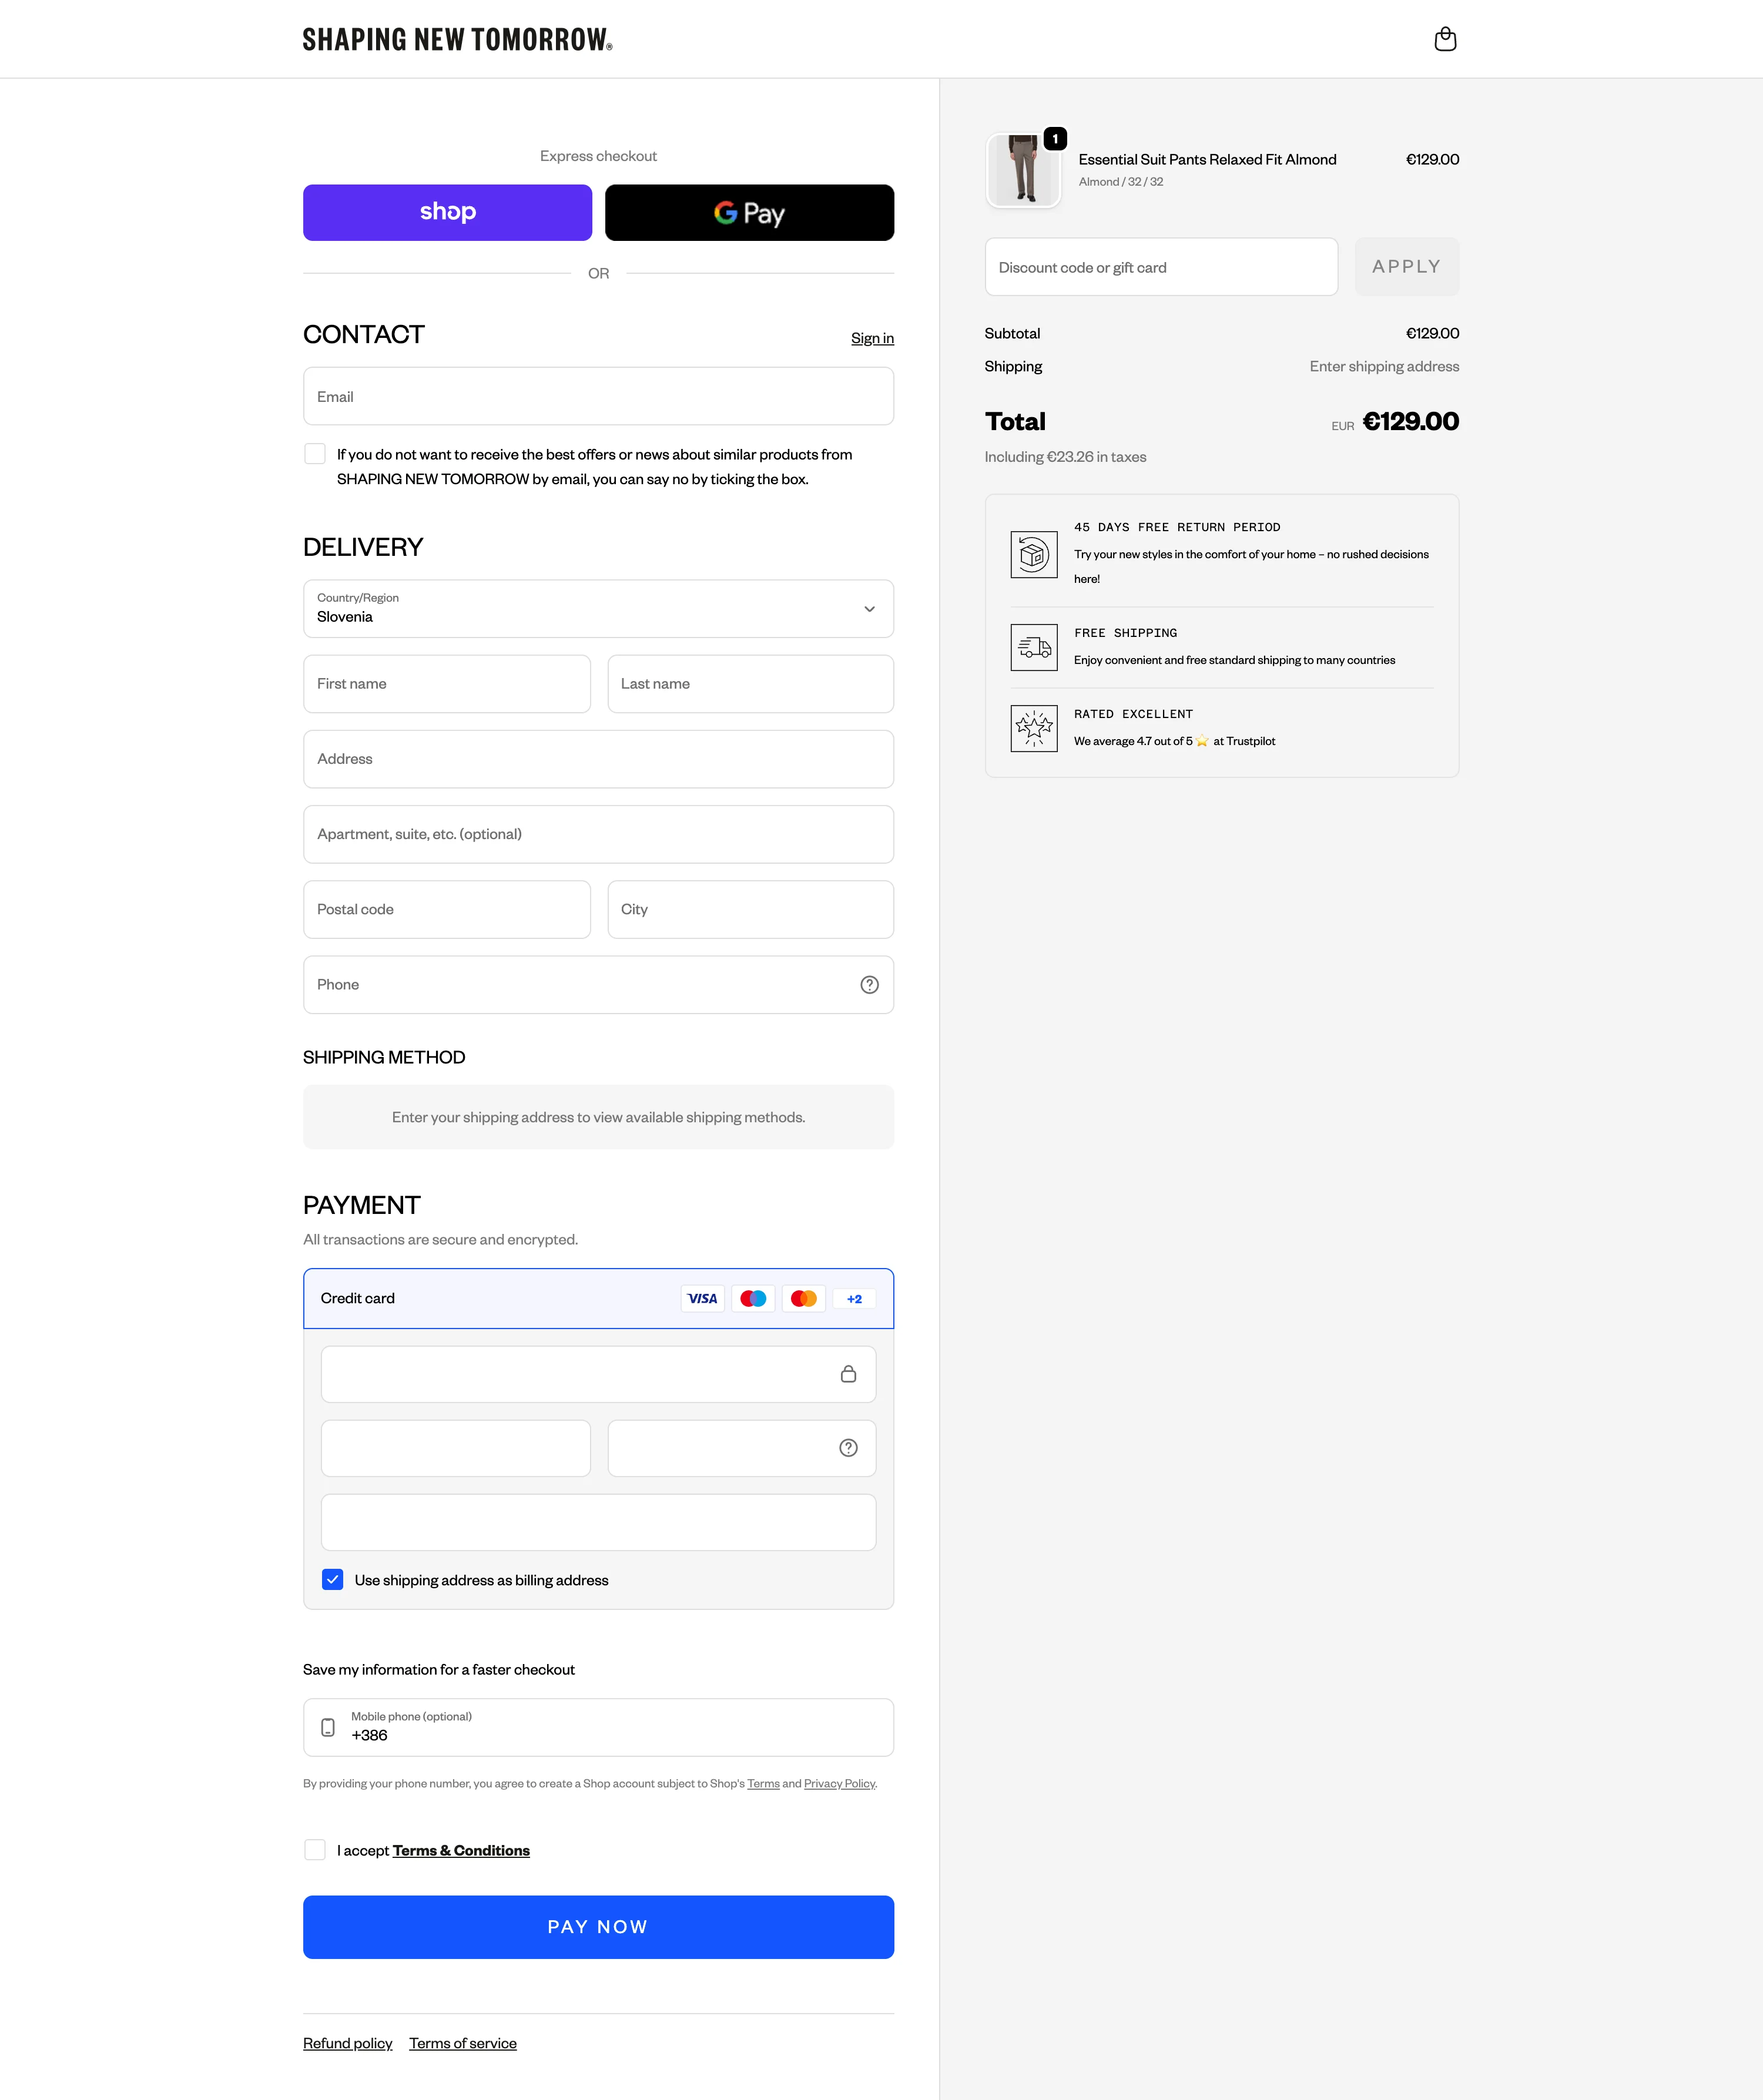This screenshot has width=1763, height=2100.
Task: Uncheck Use shipping address as billing address
Action: (333, 1580)
